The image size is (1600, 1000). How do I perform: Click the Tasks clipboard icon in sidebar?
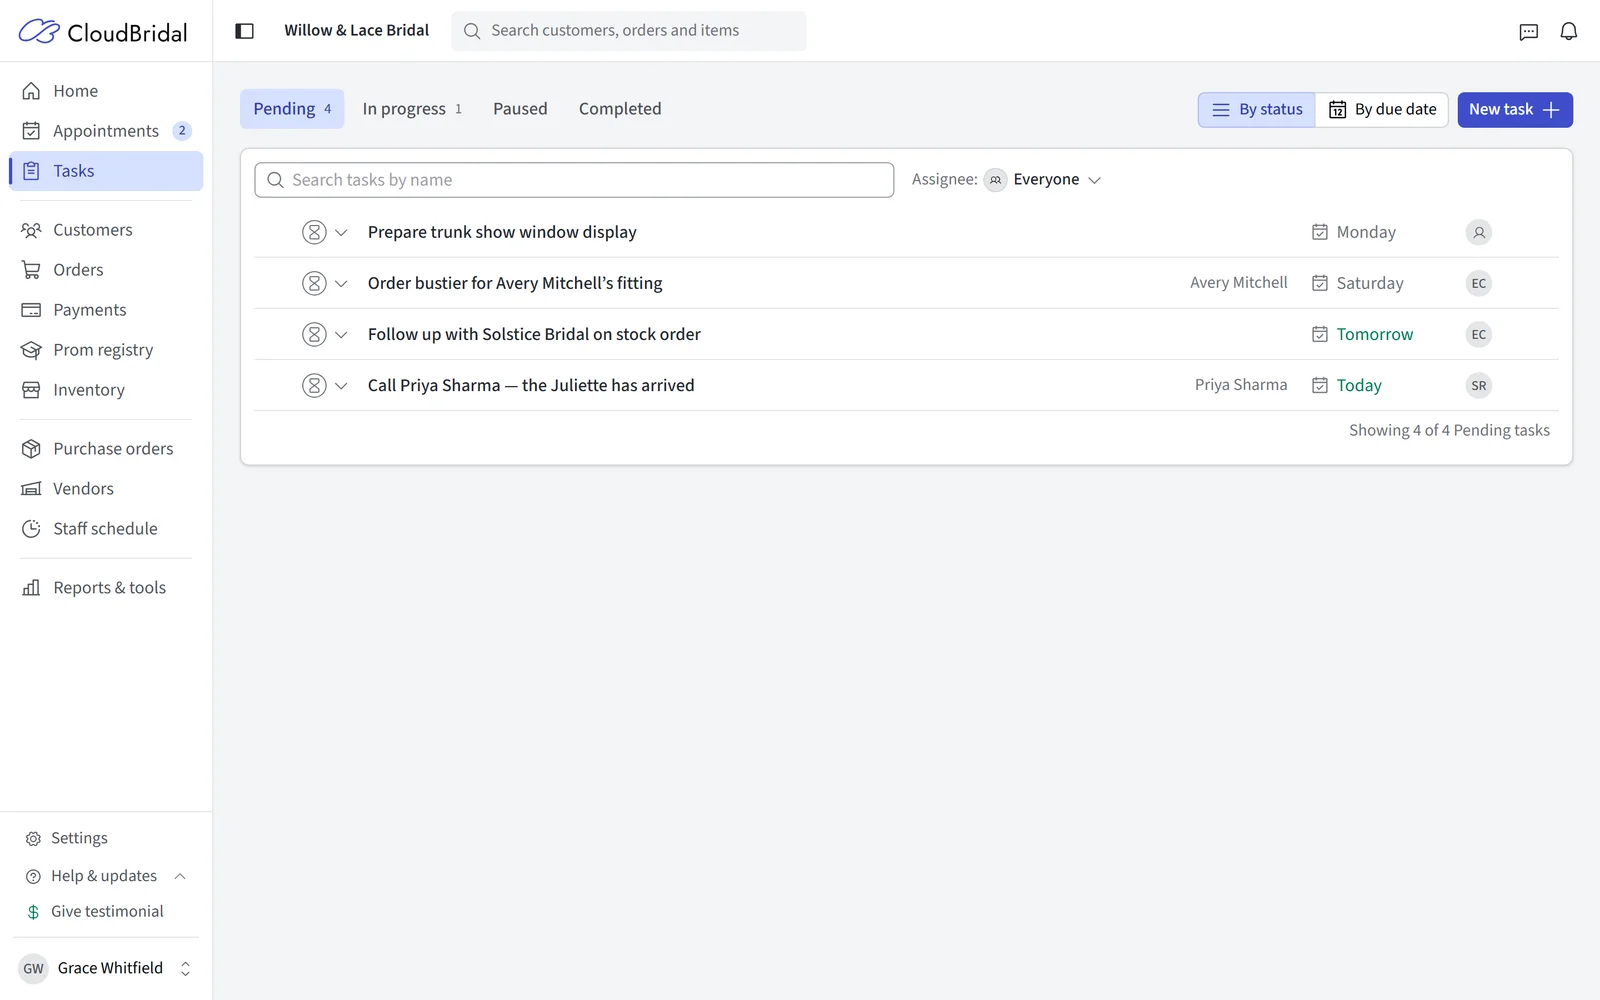click(31, 171)
